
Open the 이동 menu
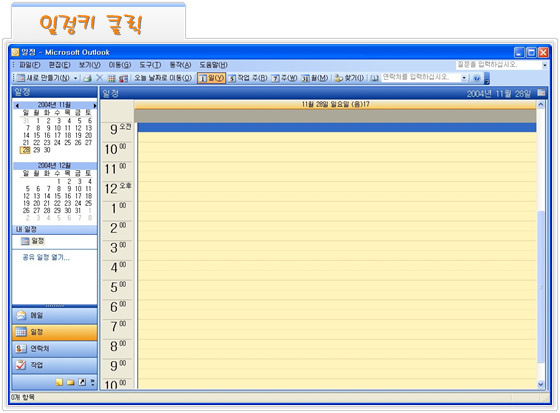point(120,65)
